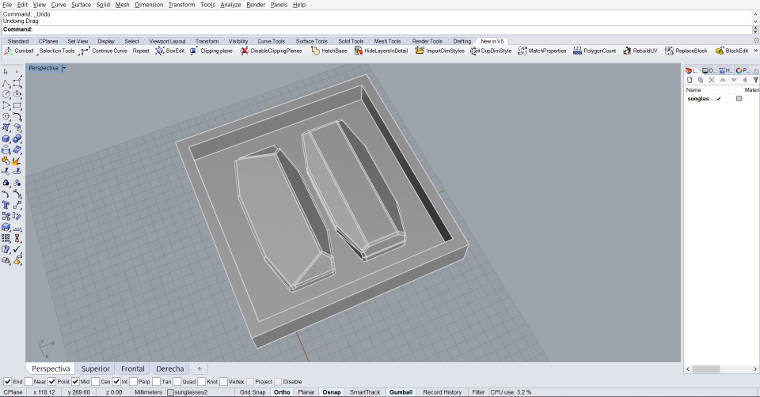Open ImportDimStyles tool
This screenshot has height=397, width=760.
click(x=440, y=51)
